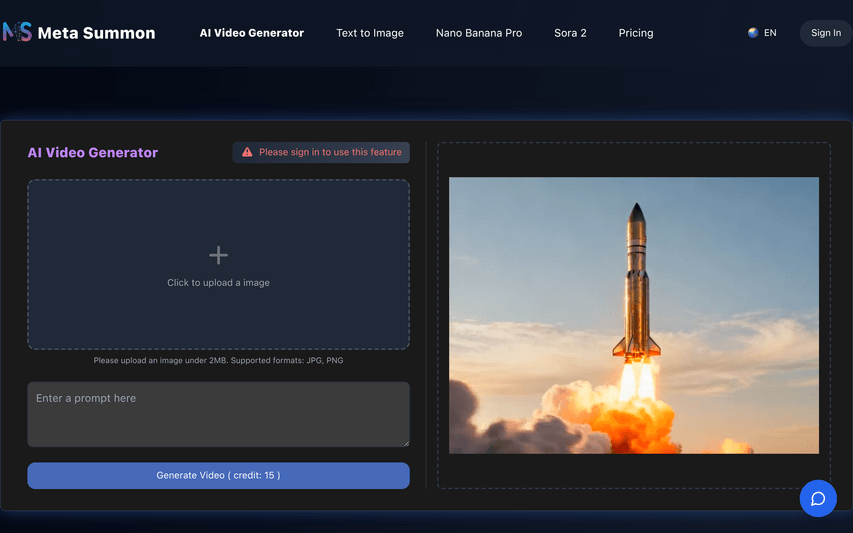Click the MS logo icon
Viewport: 853px width, 533px height.
pyautogui.click(x=17, y=32)
